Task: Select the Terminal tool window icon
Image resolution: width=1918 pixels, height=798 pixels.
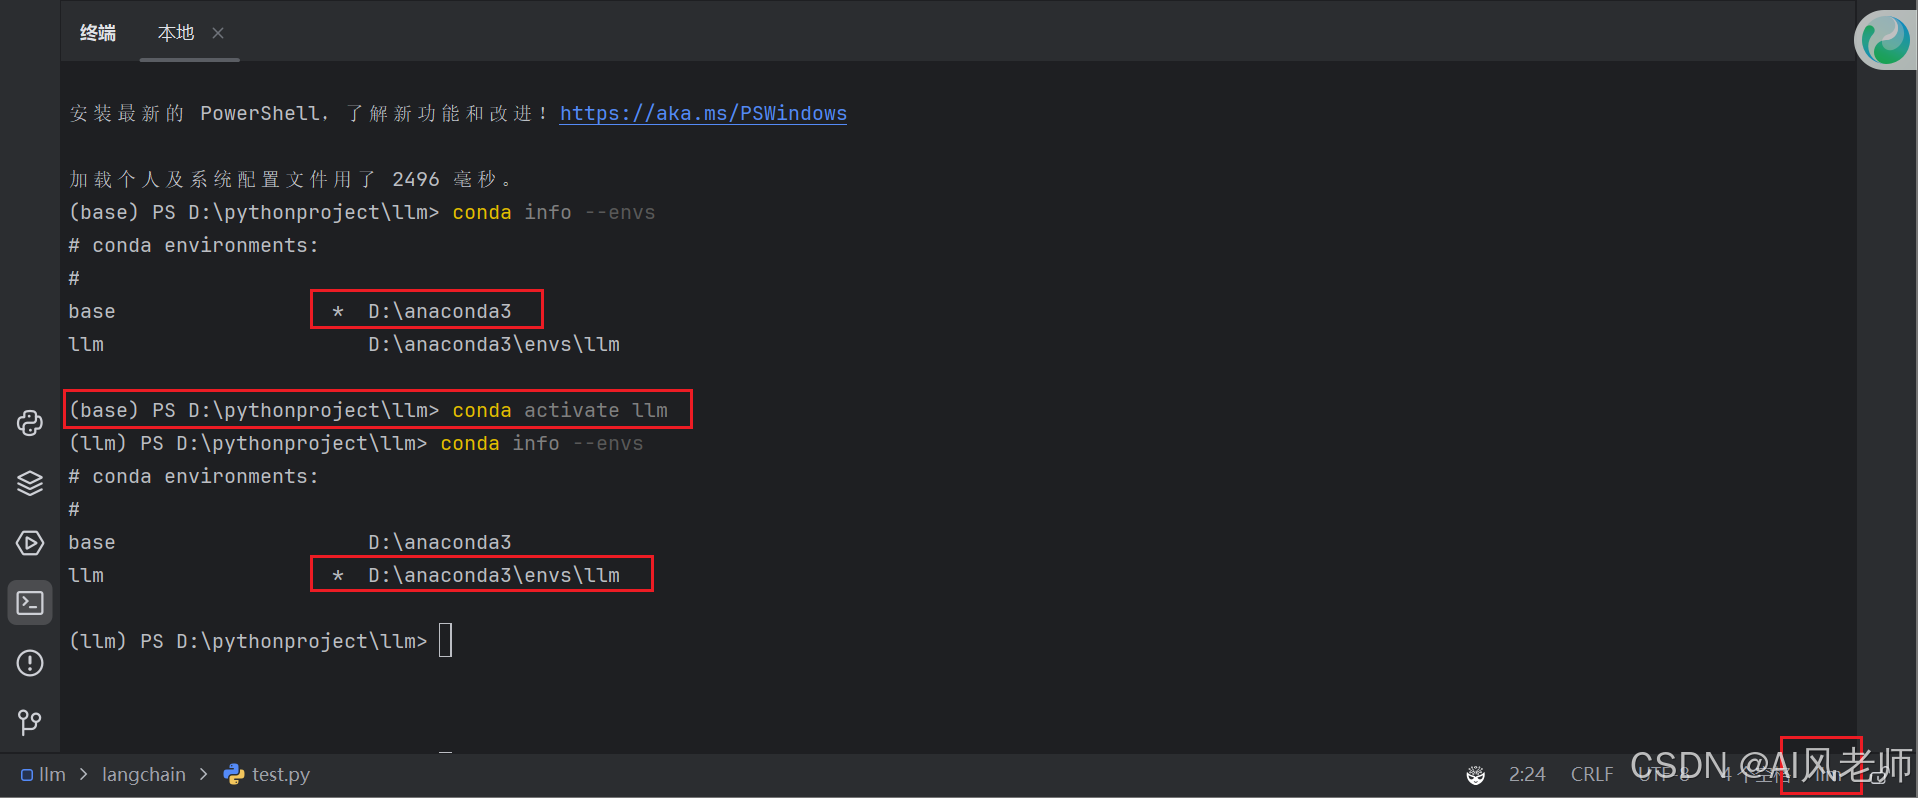Action: tap(29, 602)
